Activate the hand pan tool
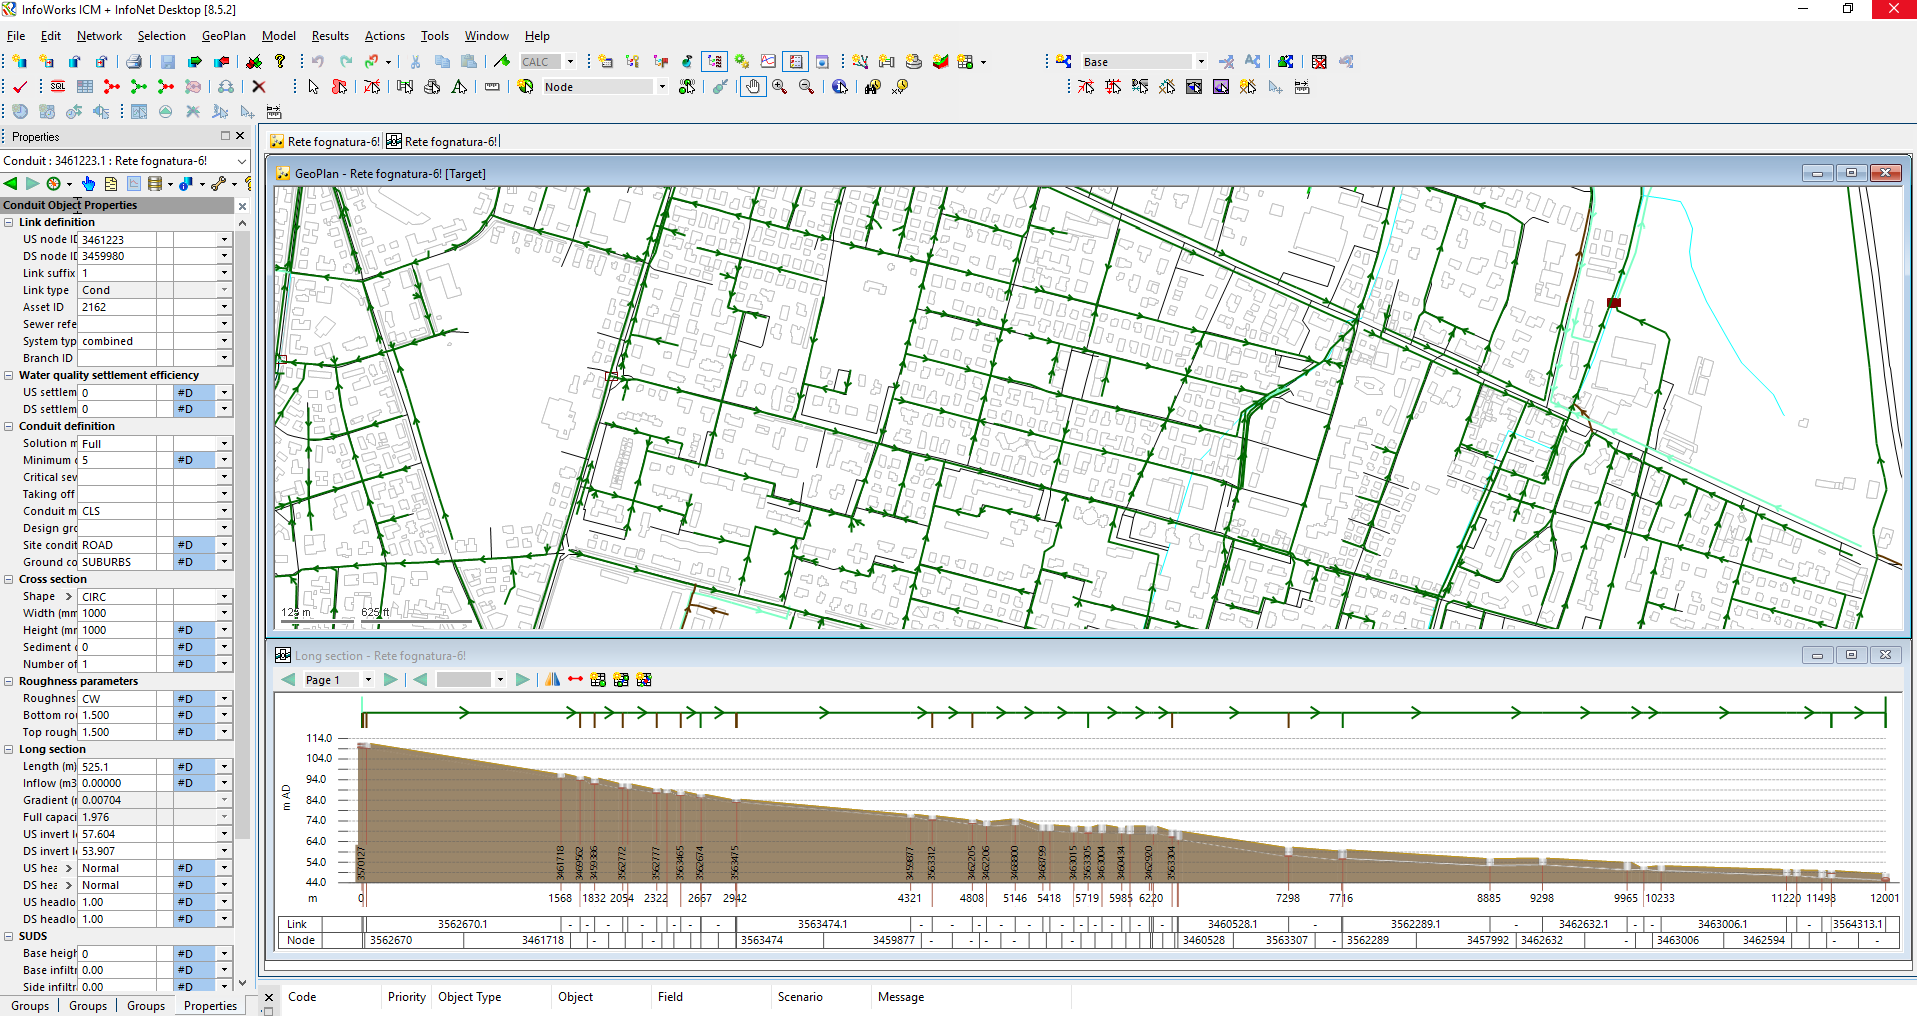1917x1016 pixels. [753, 87]
